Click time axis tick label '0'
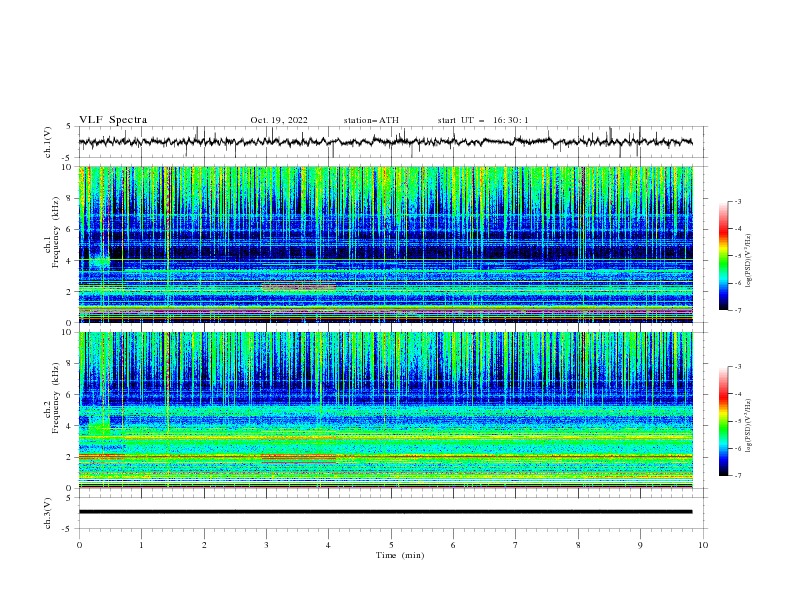The width and height of the screenshot is (792, 612). click(x=79, y=545)
